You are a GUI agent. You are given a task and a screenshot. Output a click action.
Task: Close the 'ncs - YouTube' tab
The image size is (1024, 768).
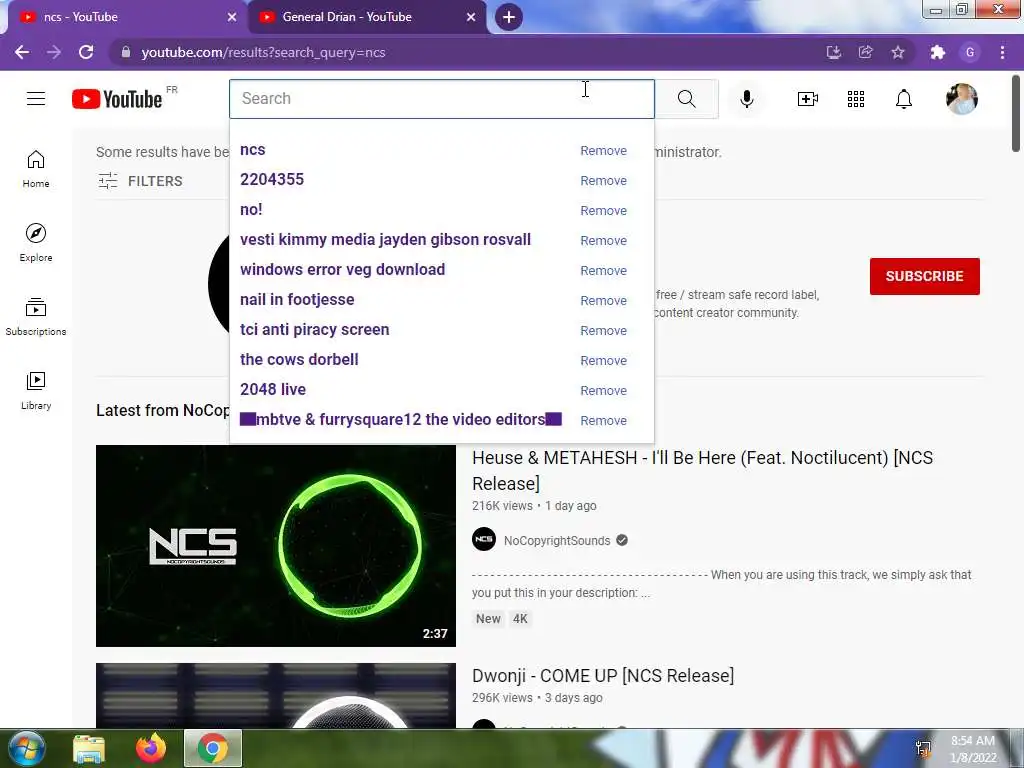232,17
